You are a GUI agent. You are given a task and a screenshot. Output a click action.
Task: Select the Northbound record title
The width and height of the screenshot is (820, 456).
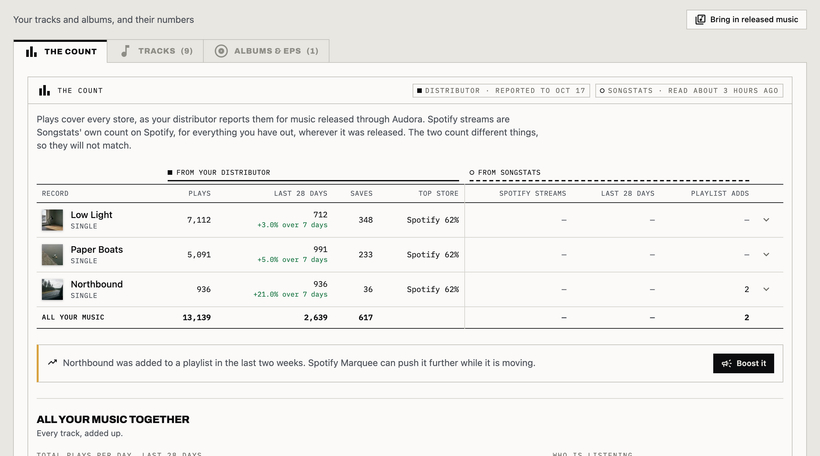pos(97,284)
